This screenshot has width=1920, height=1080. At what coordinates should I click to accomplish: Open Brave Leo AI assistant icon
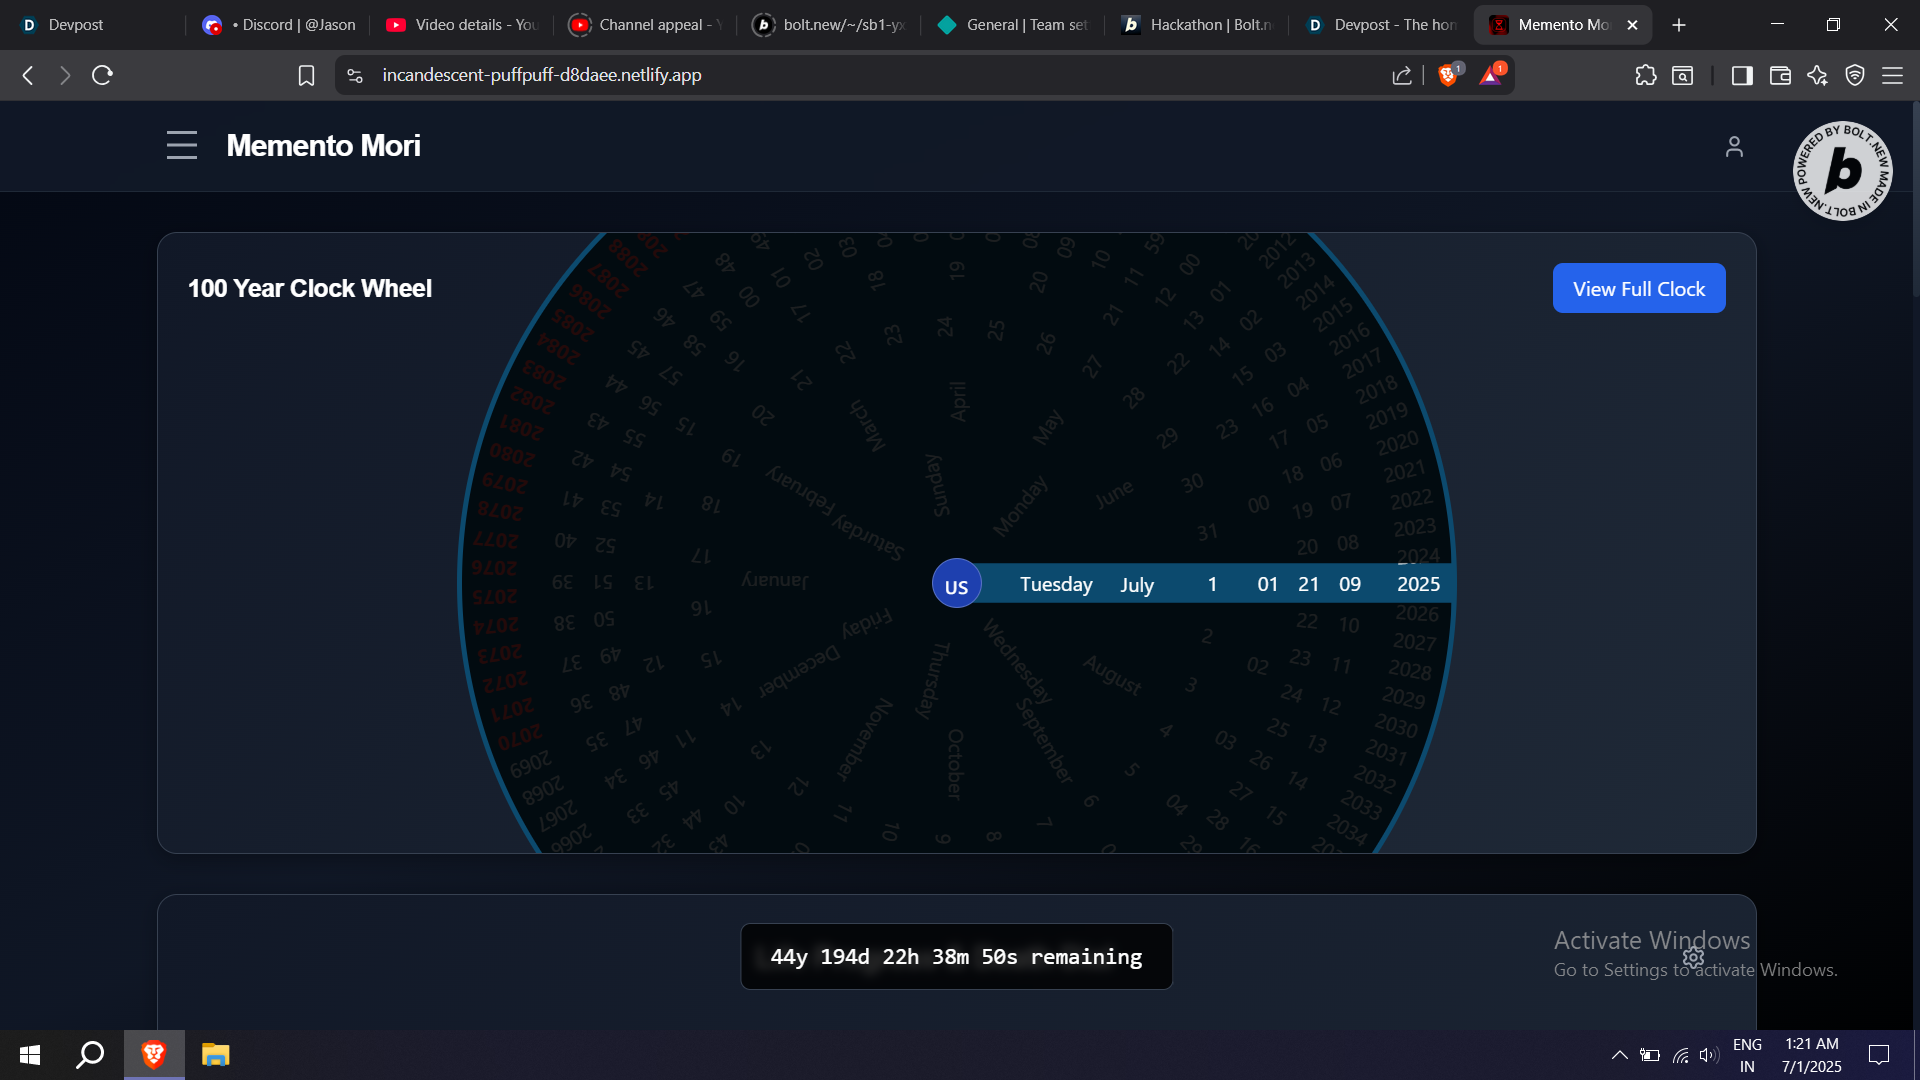(1817, 75)
